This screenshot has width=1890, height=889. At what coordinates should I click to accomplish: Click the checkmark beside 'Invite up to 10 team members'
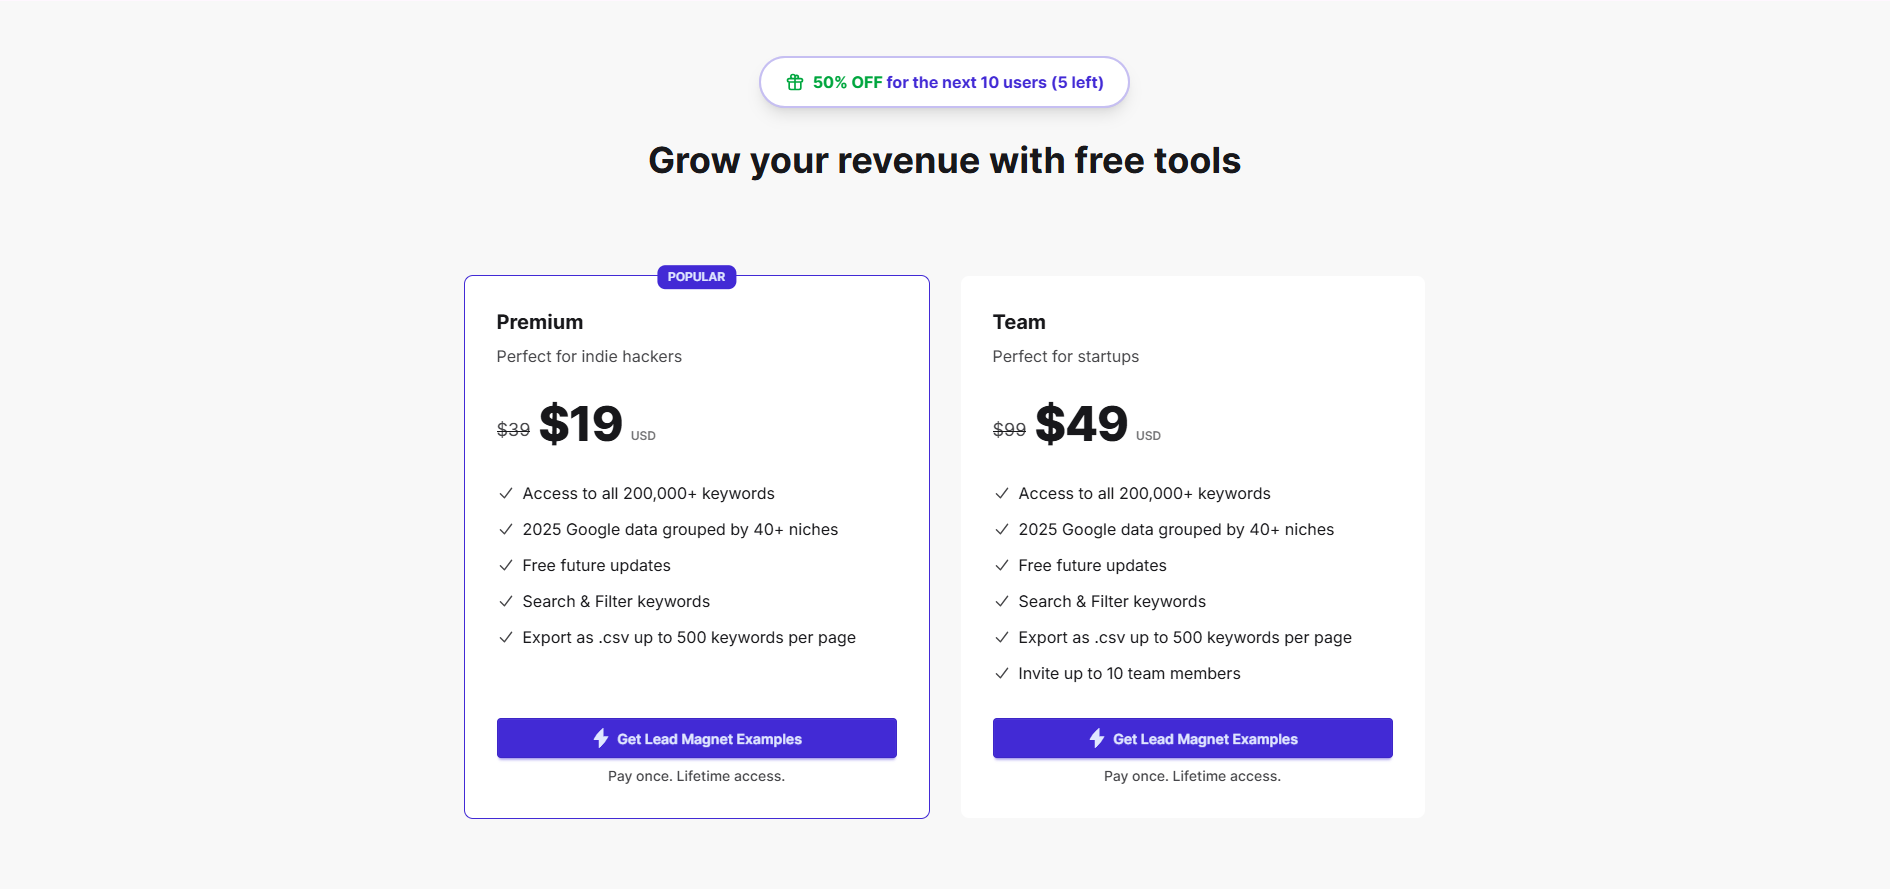(x=1001, y=673)
